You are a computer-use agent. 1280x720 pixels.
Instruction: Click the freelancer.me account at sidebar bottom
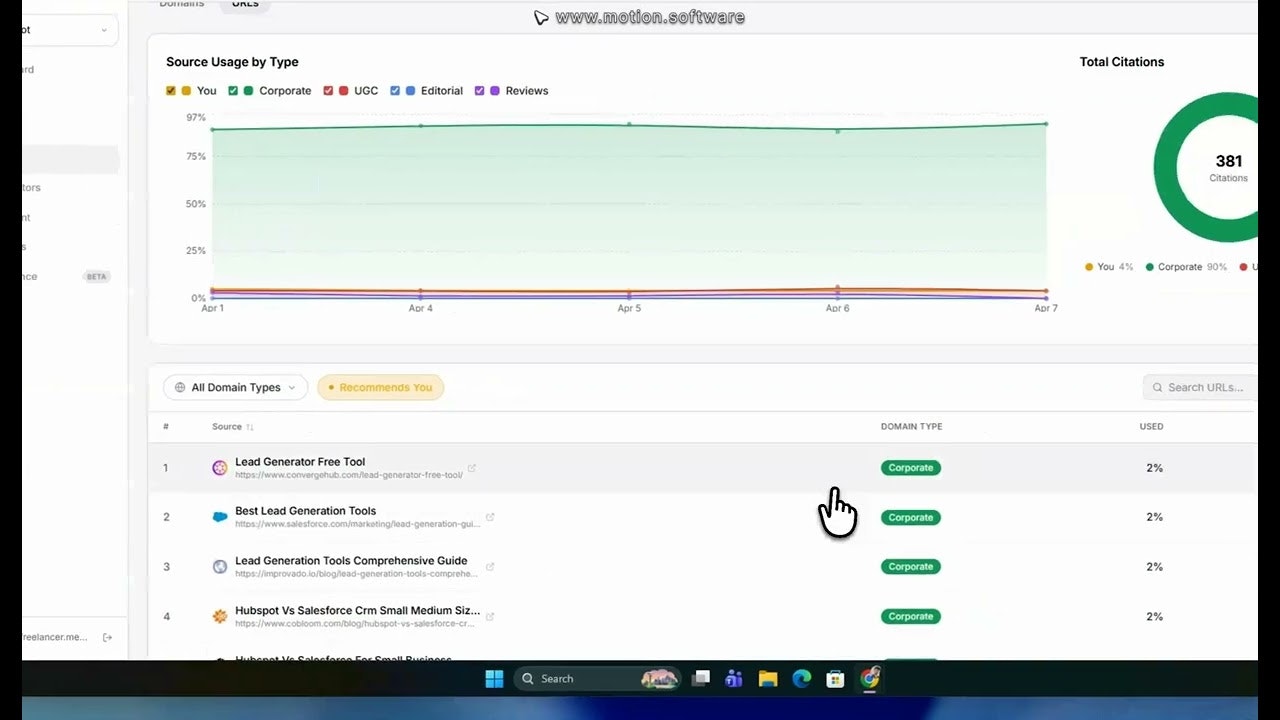coord(55,637)
